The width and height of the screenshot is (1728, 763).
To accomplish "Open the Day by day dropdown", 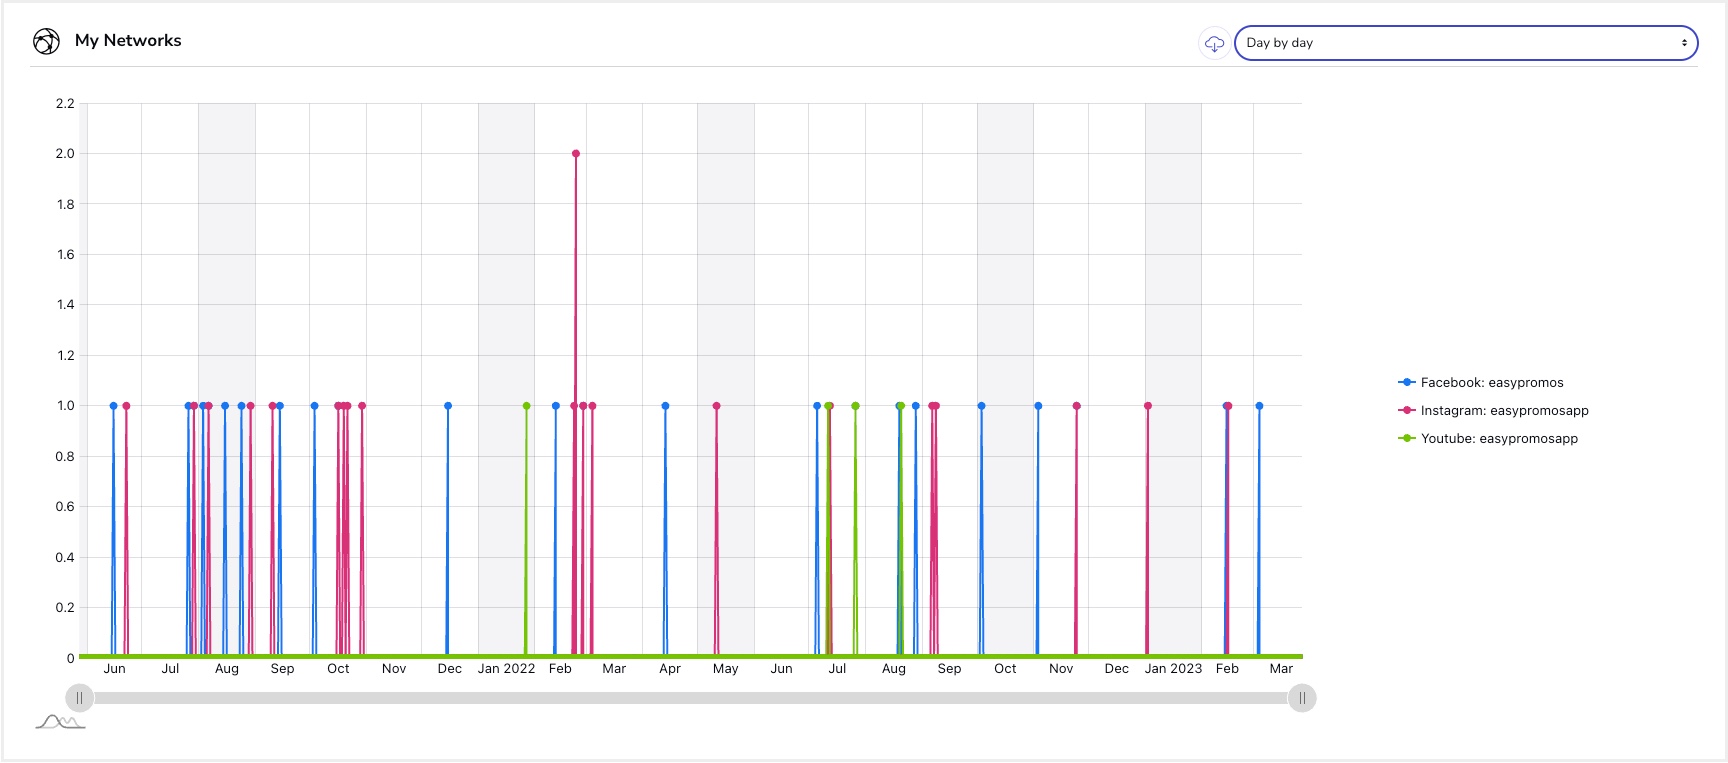I will [x=1466, y=43].
